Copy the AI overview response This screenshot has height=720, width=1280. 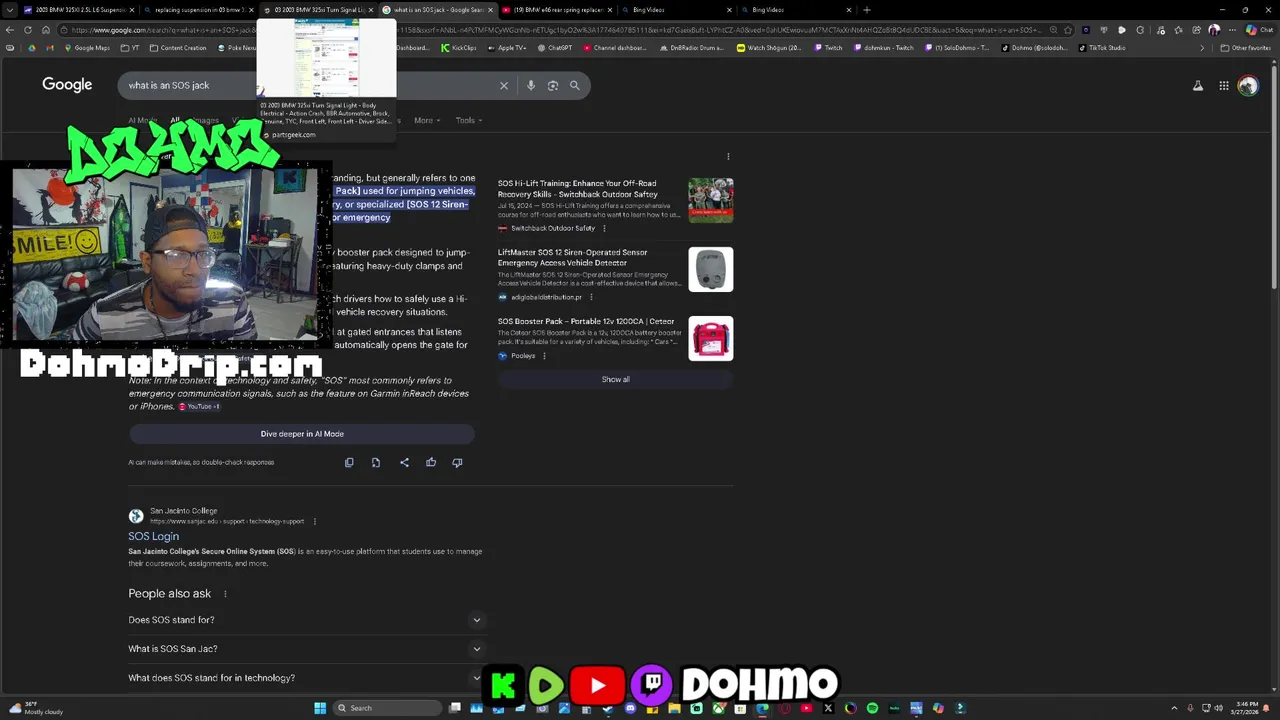pyautogui.click(x=349, y=462)
